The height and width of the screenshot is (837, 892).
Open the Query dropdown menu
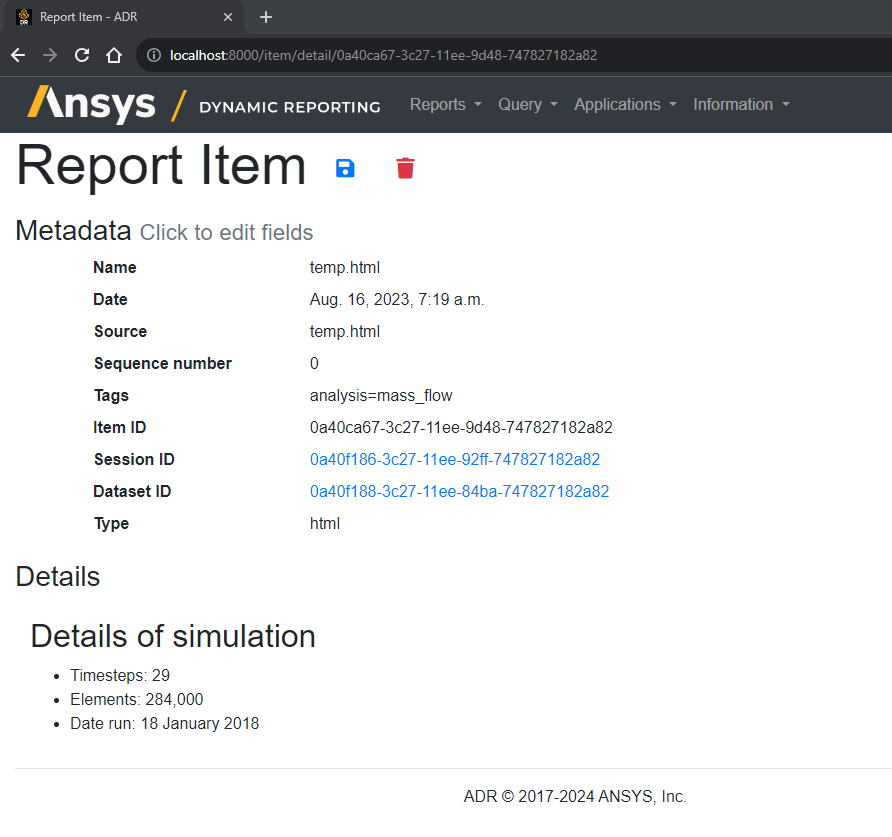click(x=527, y=105)
